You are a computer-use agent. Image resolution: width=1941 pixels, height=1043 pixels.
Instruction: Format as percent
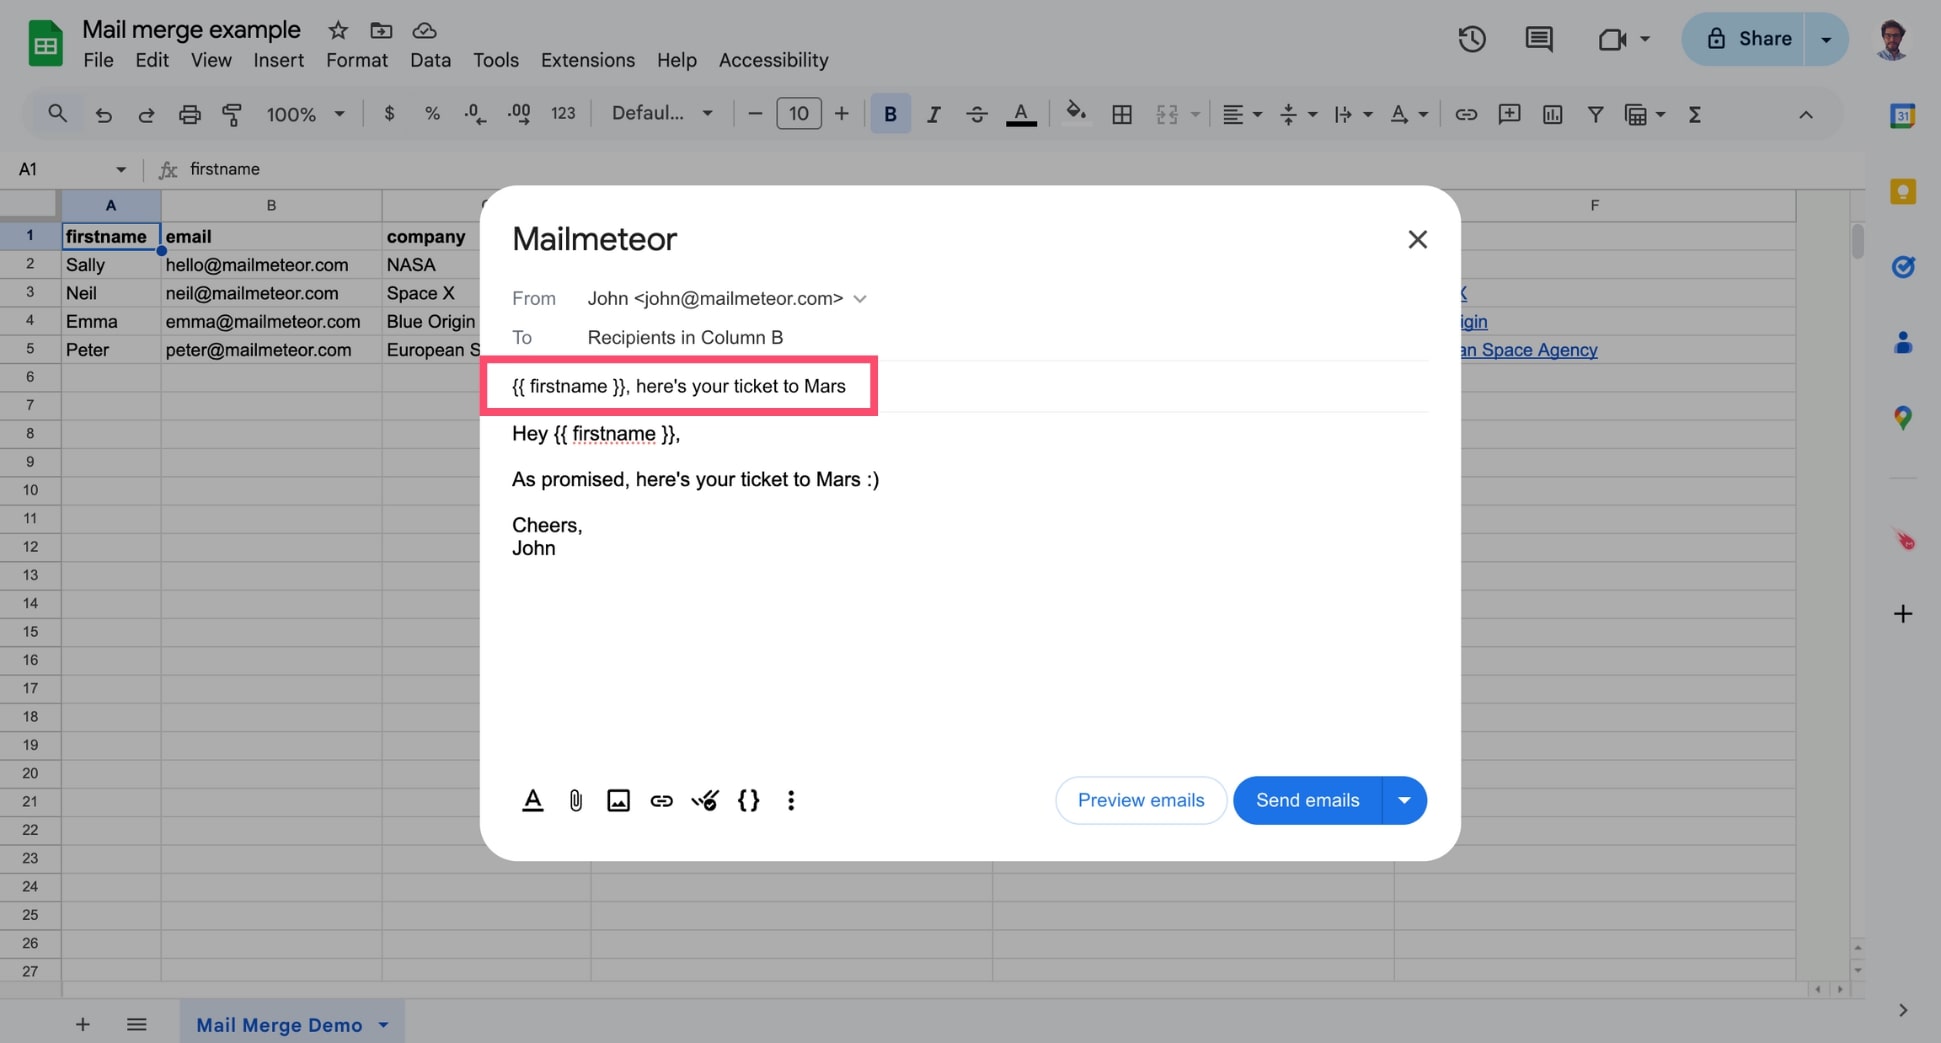432,114
